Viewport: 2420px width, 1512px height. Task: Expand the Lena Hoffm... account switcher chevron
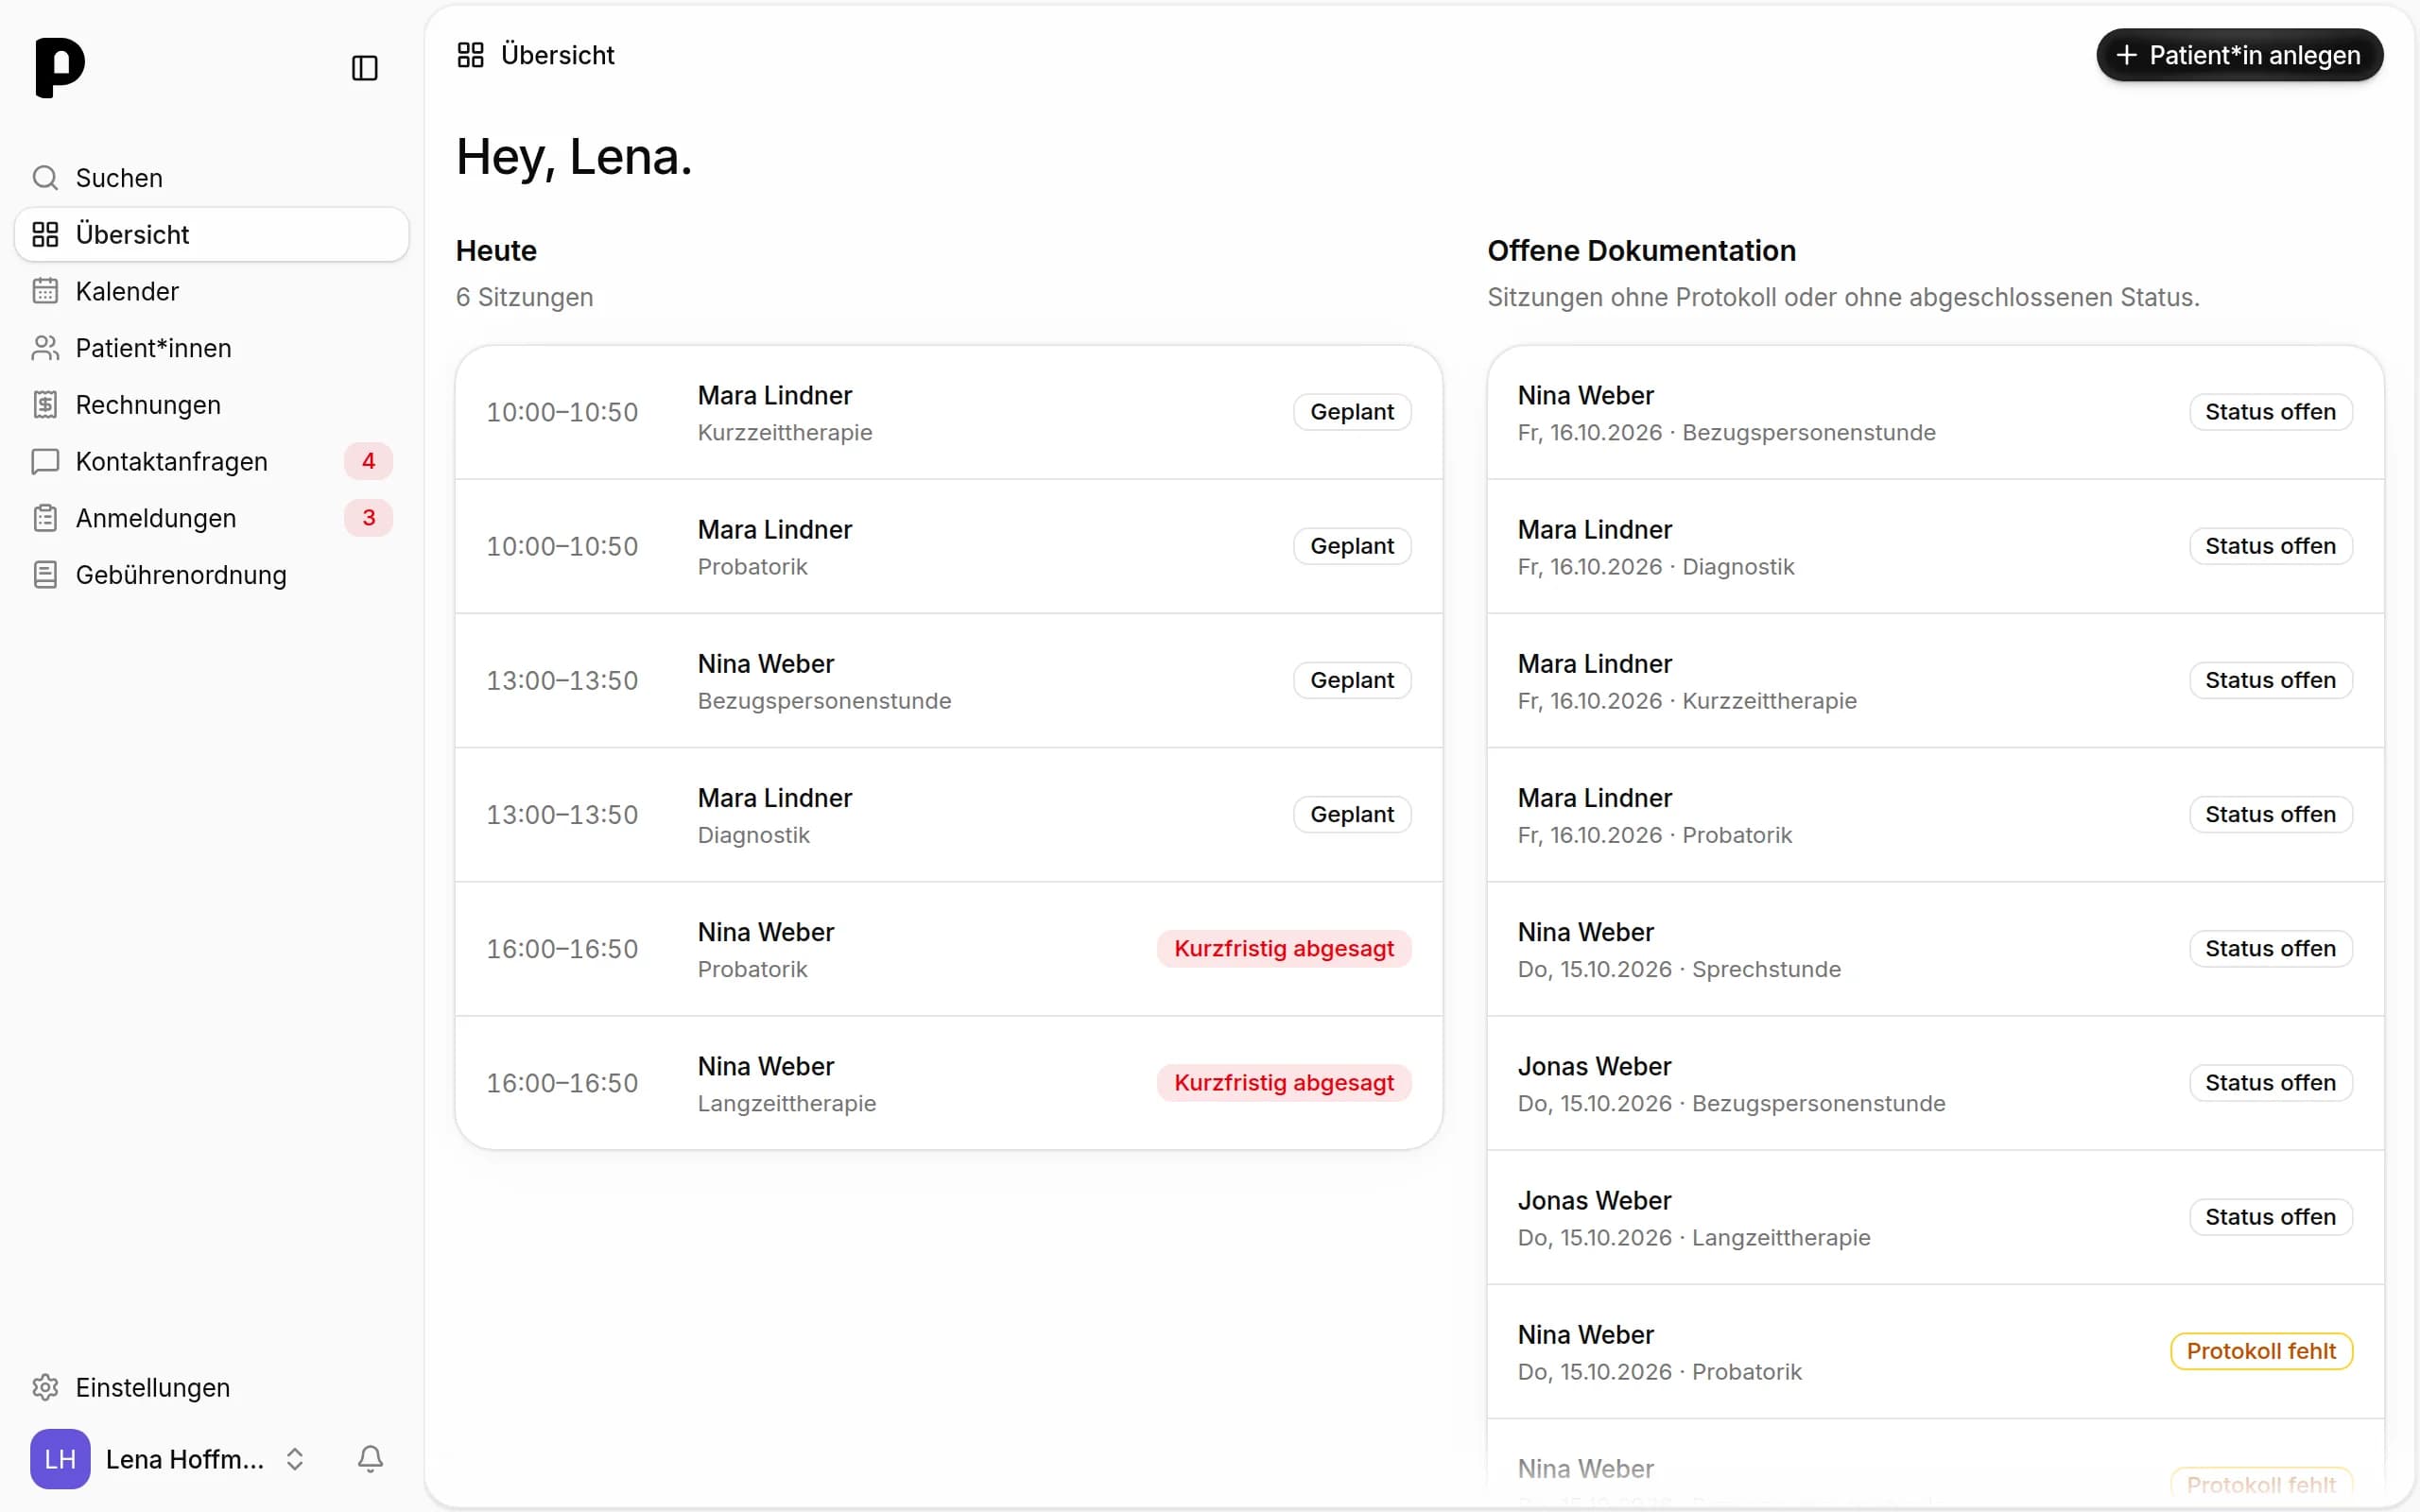point(294,1459)
